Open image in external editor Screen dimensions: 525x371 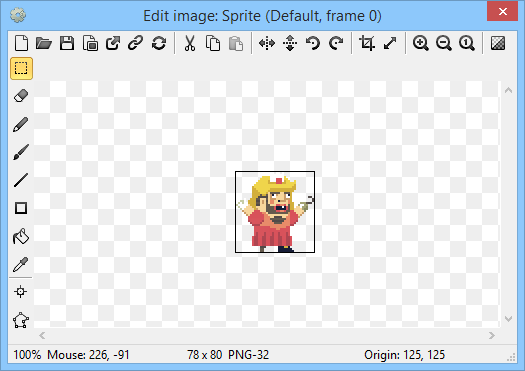click(x=113, y=43)
